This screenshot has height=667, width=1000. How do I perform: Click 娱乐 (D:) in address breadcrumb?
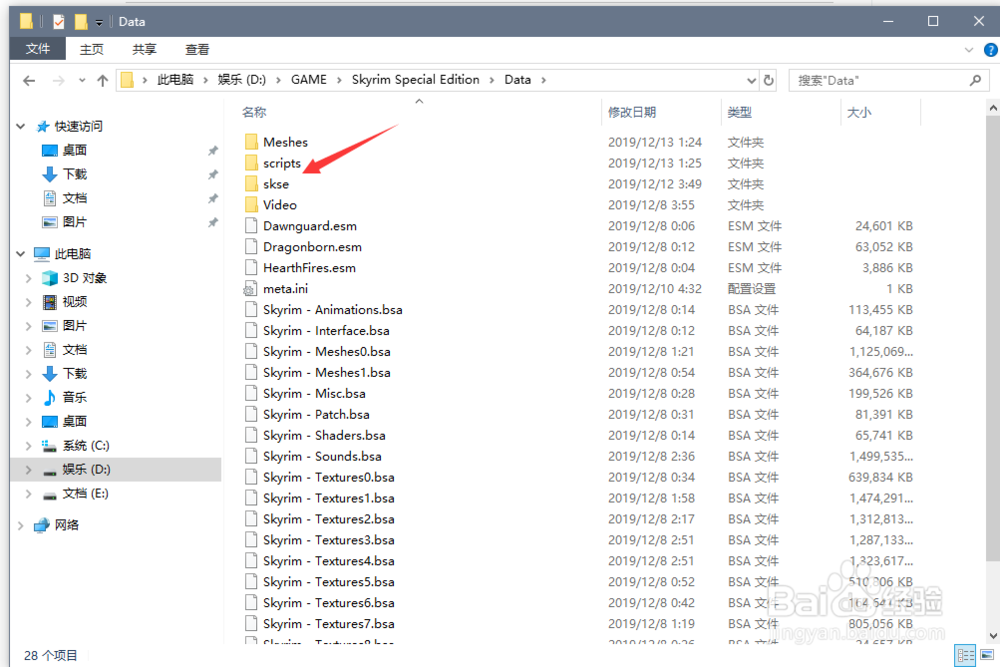tap(242, 80)
